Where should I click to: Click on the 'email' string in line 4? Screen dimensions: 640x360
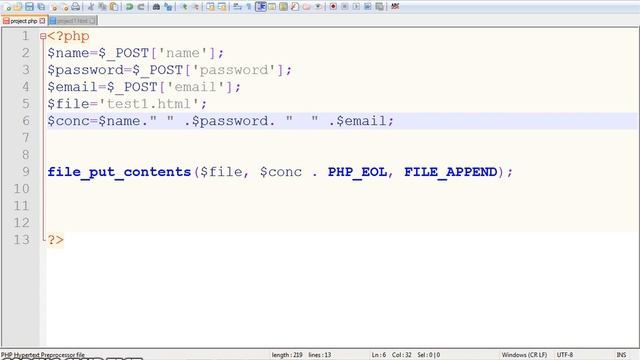(x=196, y=87)
